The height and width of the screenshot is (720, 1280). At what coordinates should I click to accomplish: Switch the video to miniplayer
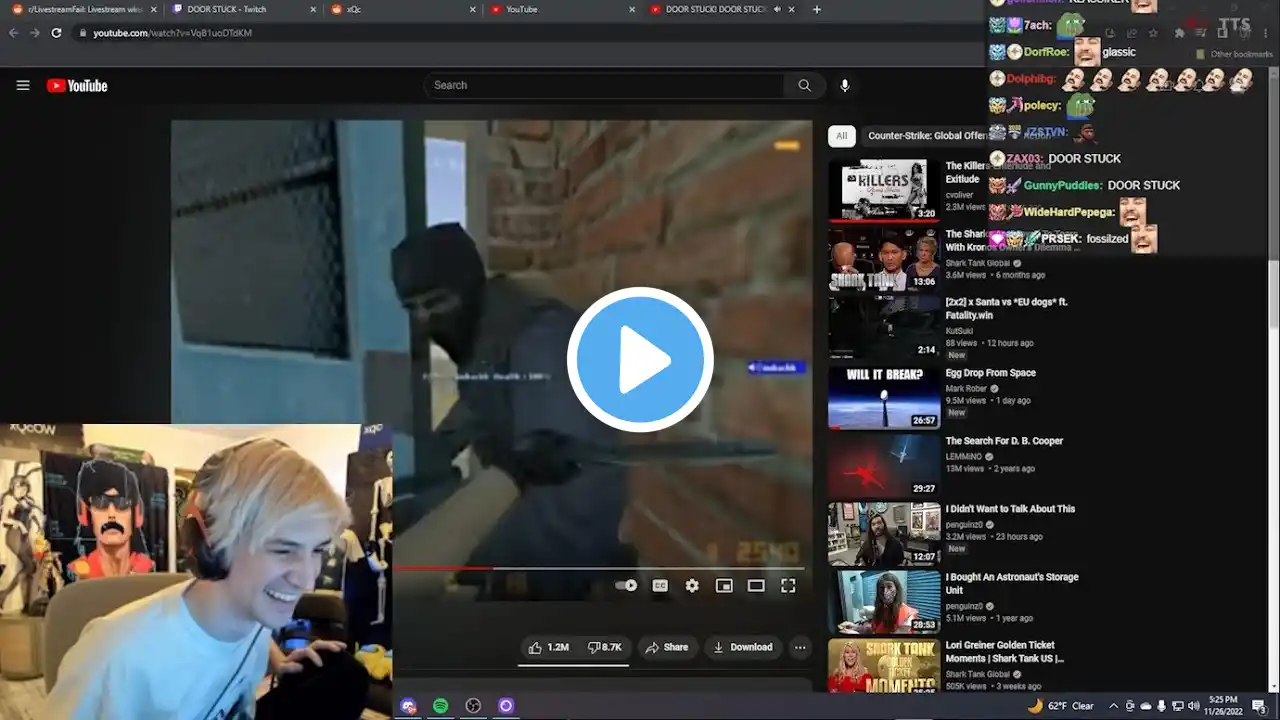click(x=724, y=586)
